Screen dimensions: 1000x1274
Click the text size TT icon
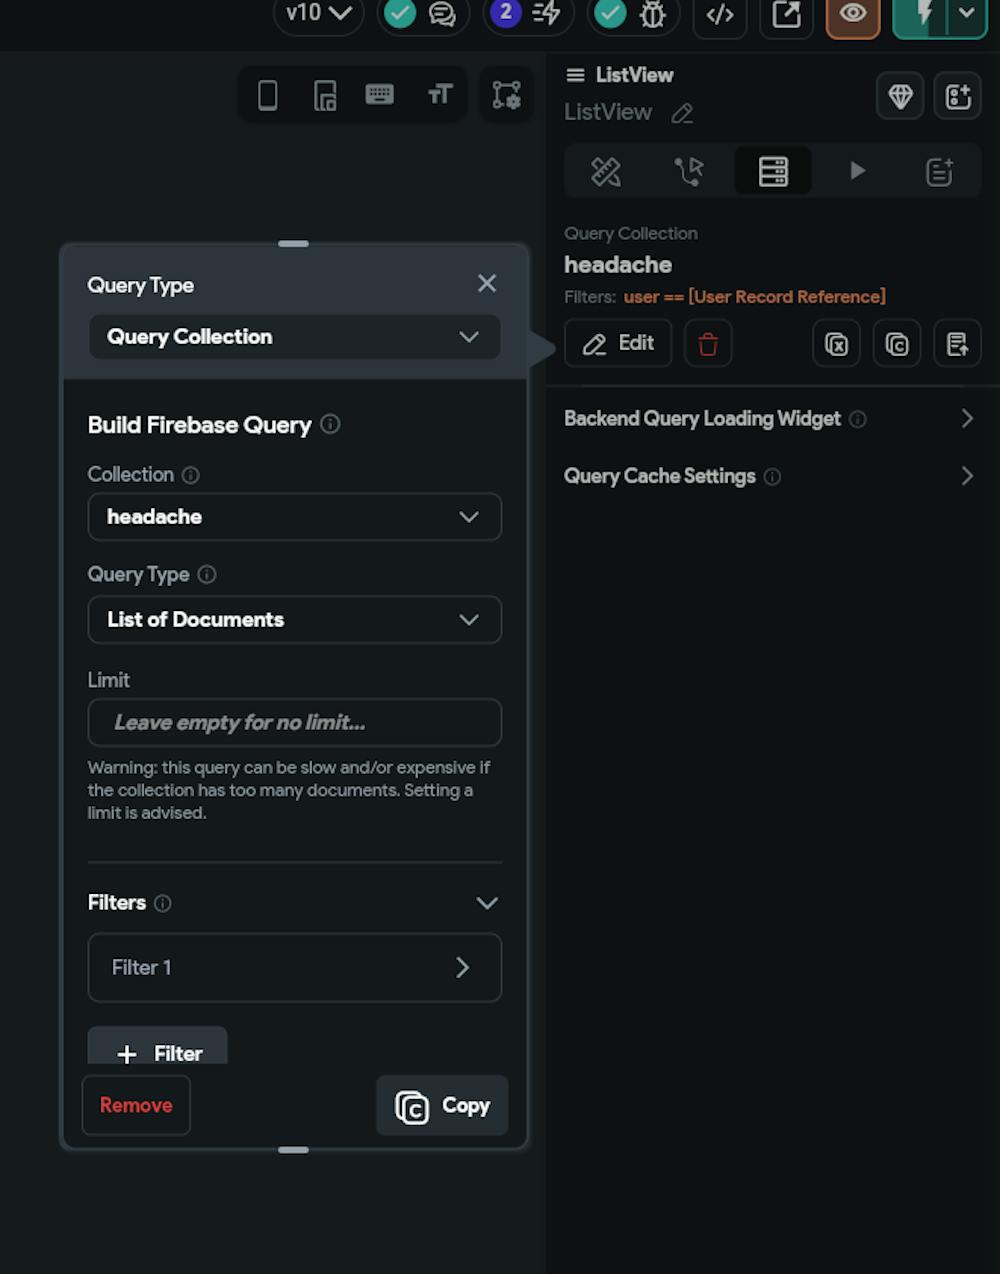(440, 95)
